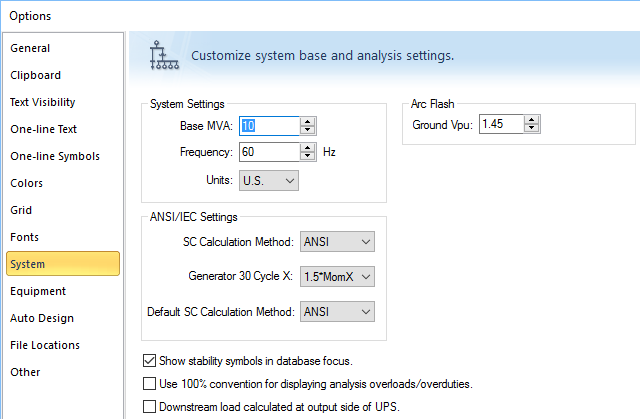Select the Colors options page
The width and height of the screenshot is (640, 419).
click(x=27, y=183)
